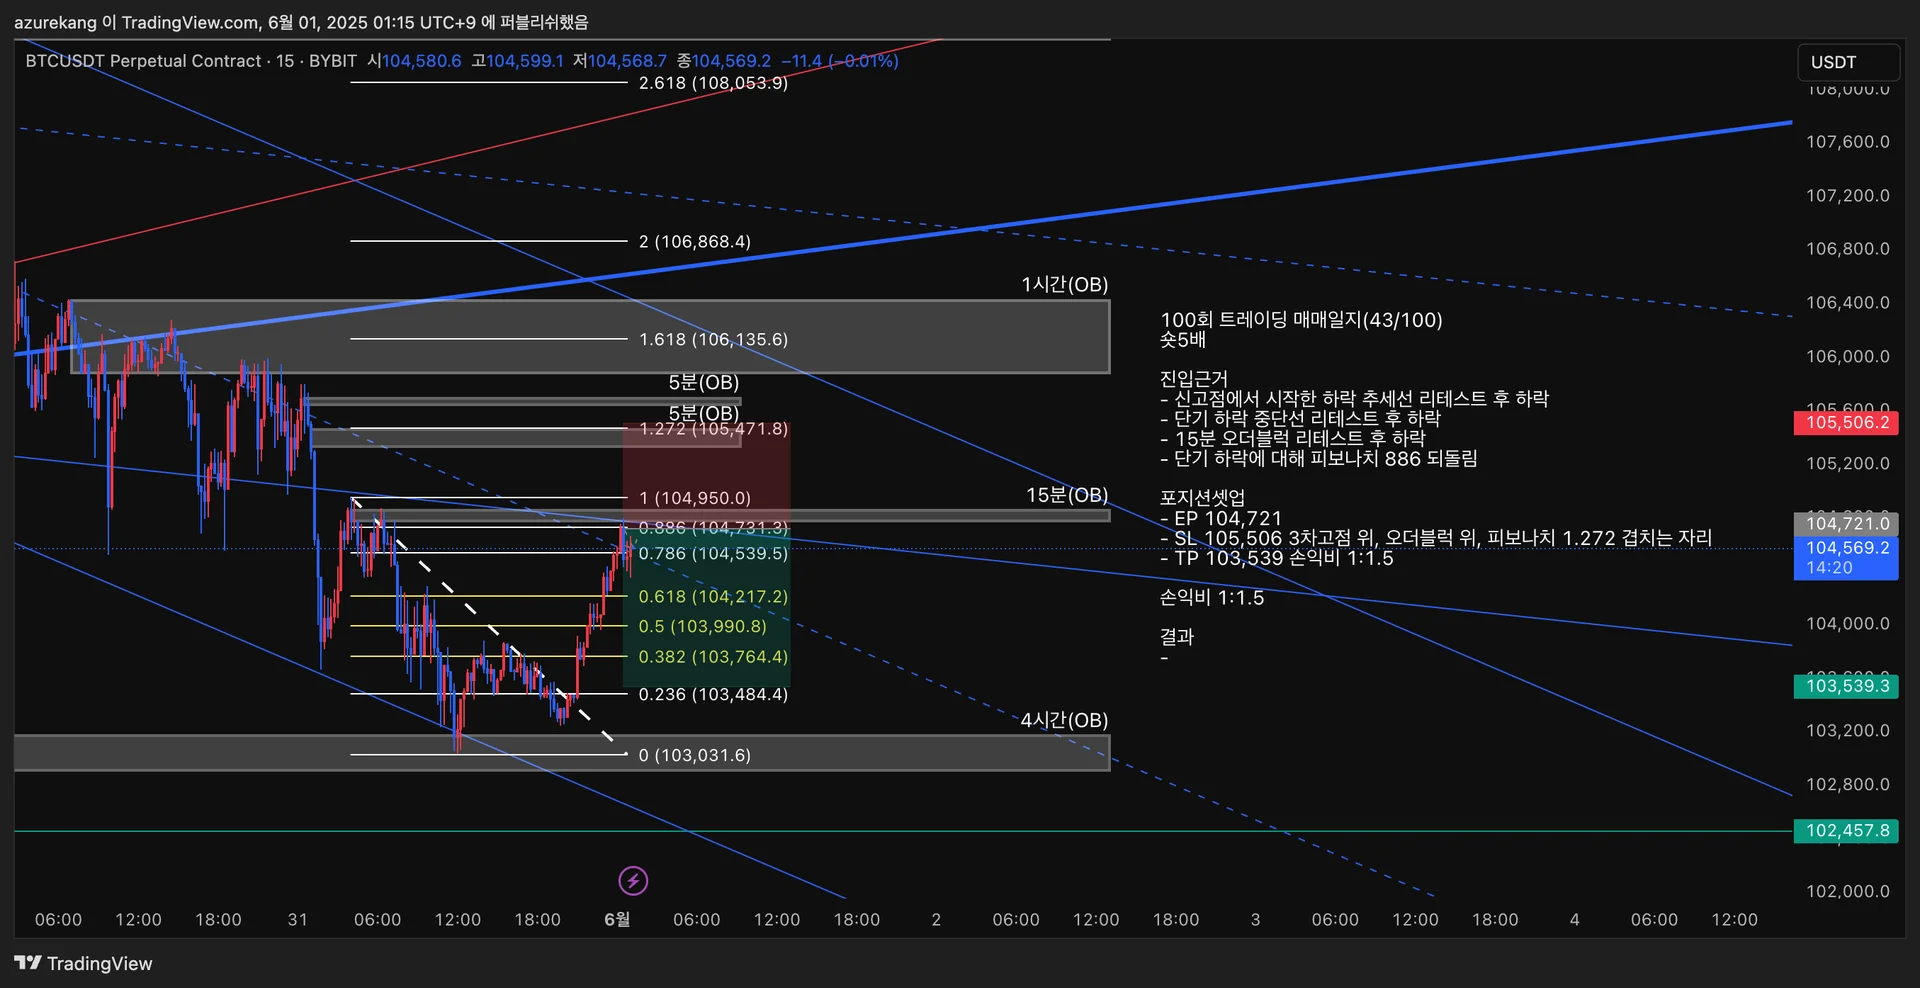
Task: Click the gray 104,721.0 entry price label
Action: tap(1846, 524)
